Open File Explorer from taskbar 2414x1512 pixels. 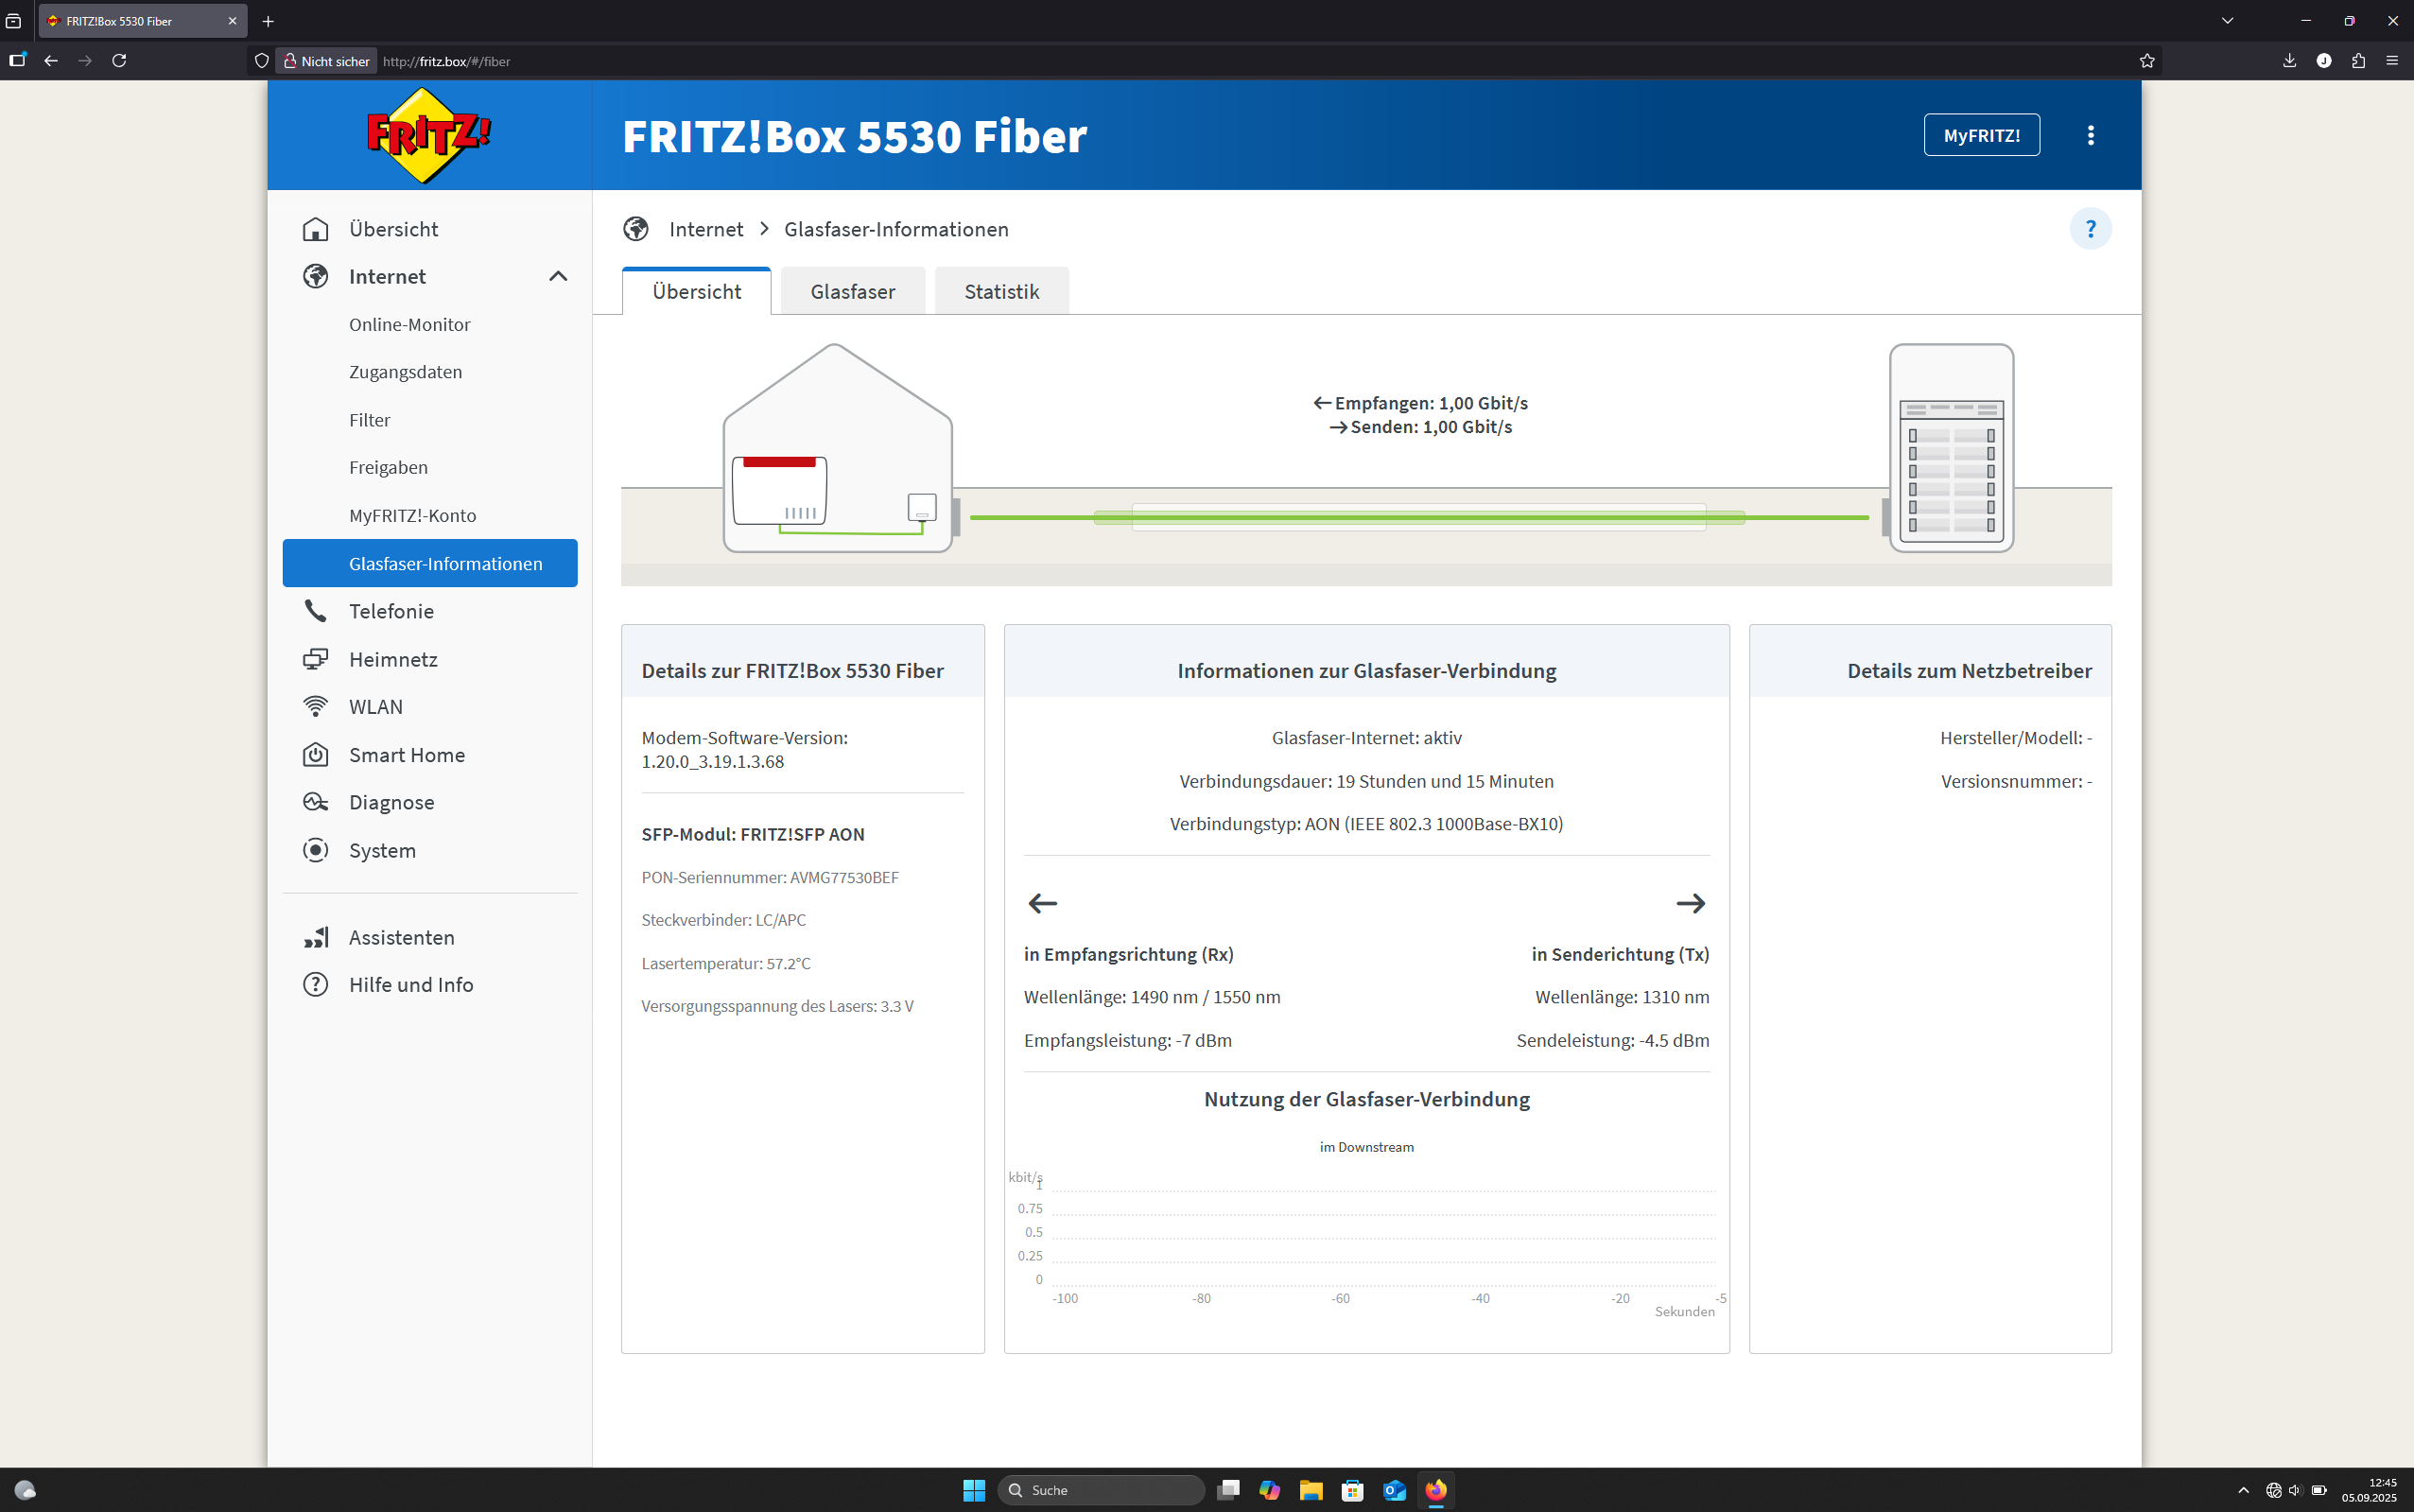point(1310,1490)
